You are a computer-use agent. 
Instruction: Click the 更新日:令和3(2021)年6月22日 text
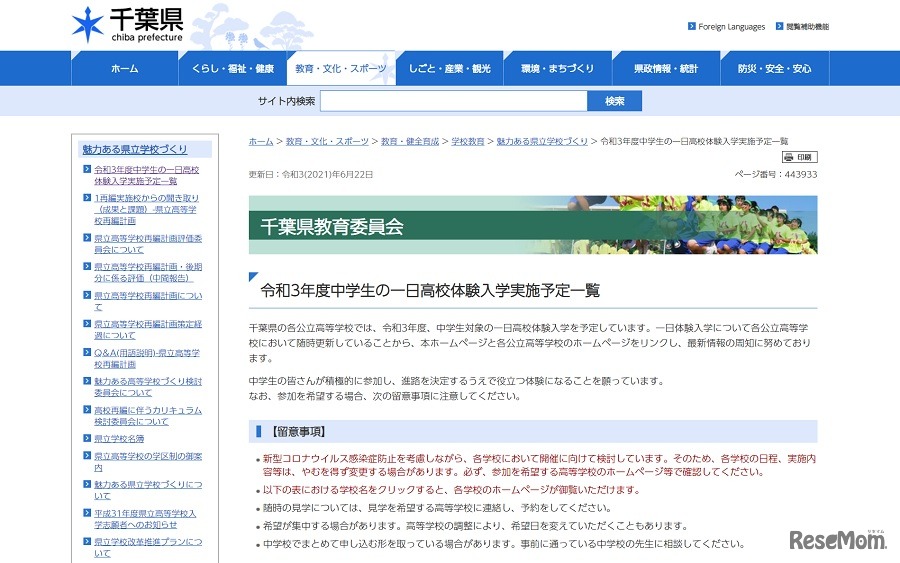(x=311, y=174)
